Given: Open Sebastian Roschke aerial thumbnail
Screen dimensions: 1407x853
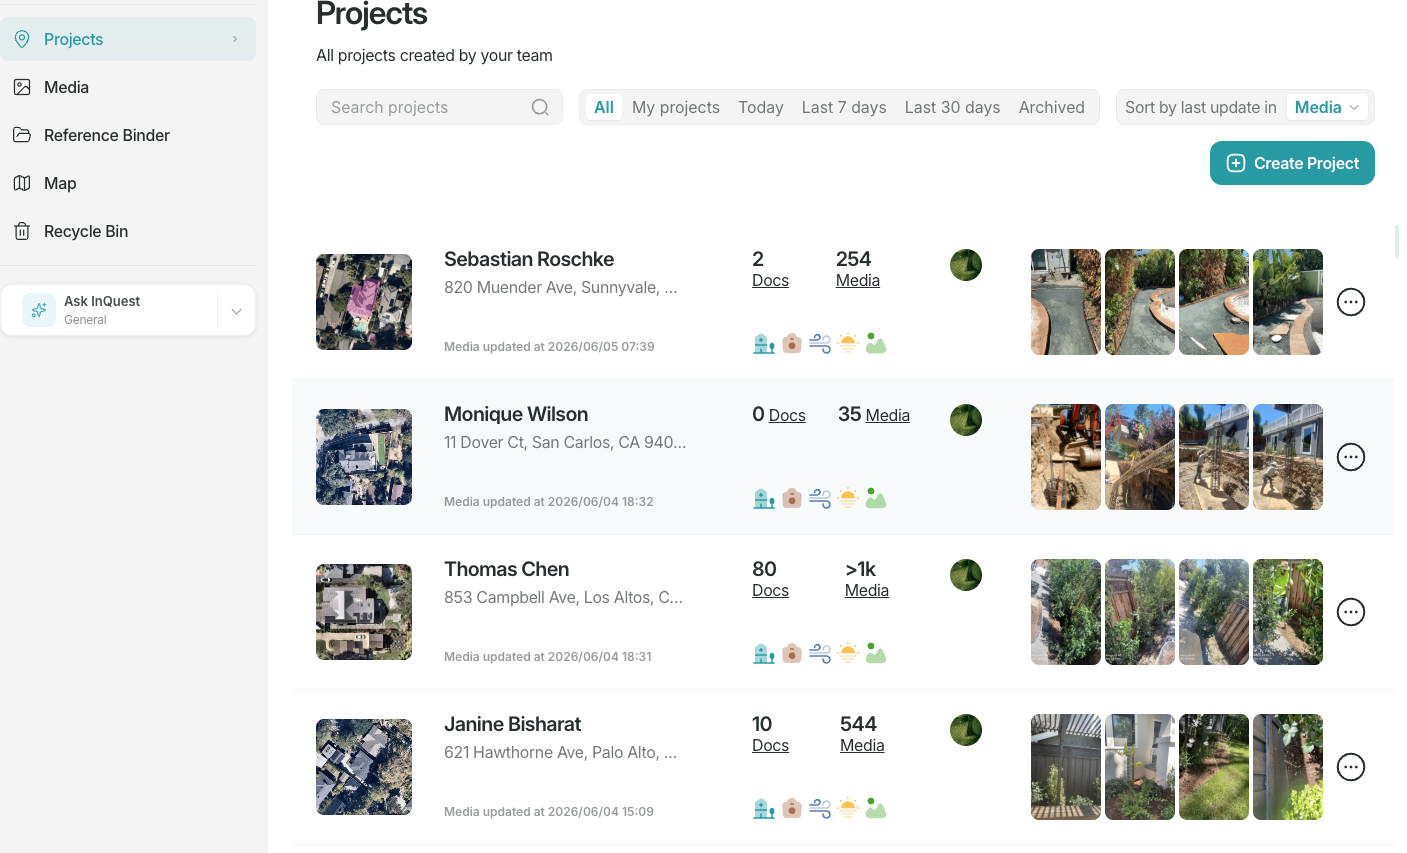Looking at the screenshot, I should point(364,302).
